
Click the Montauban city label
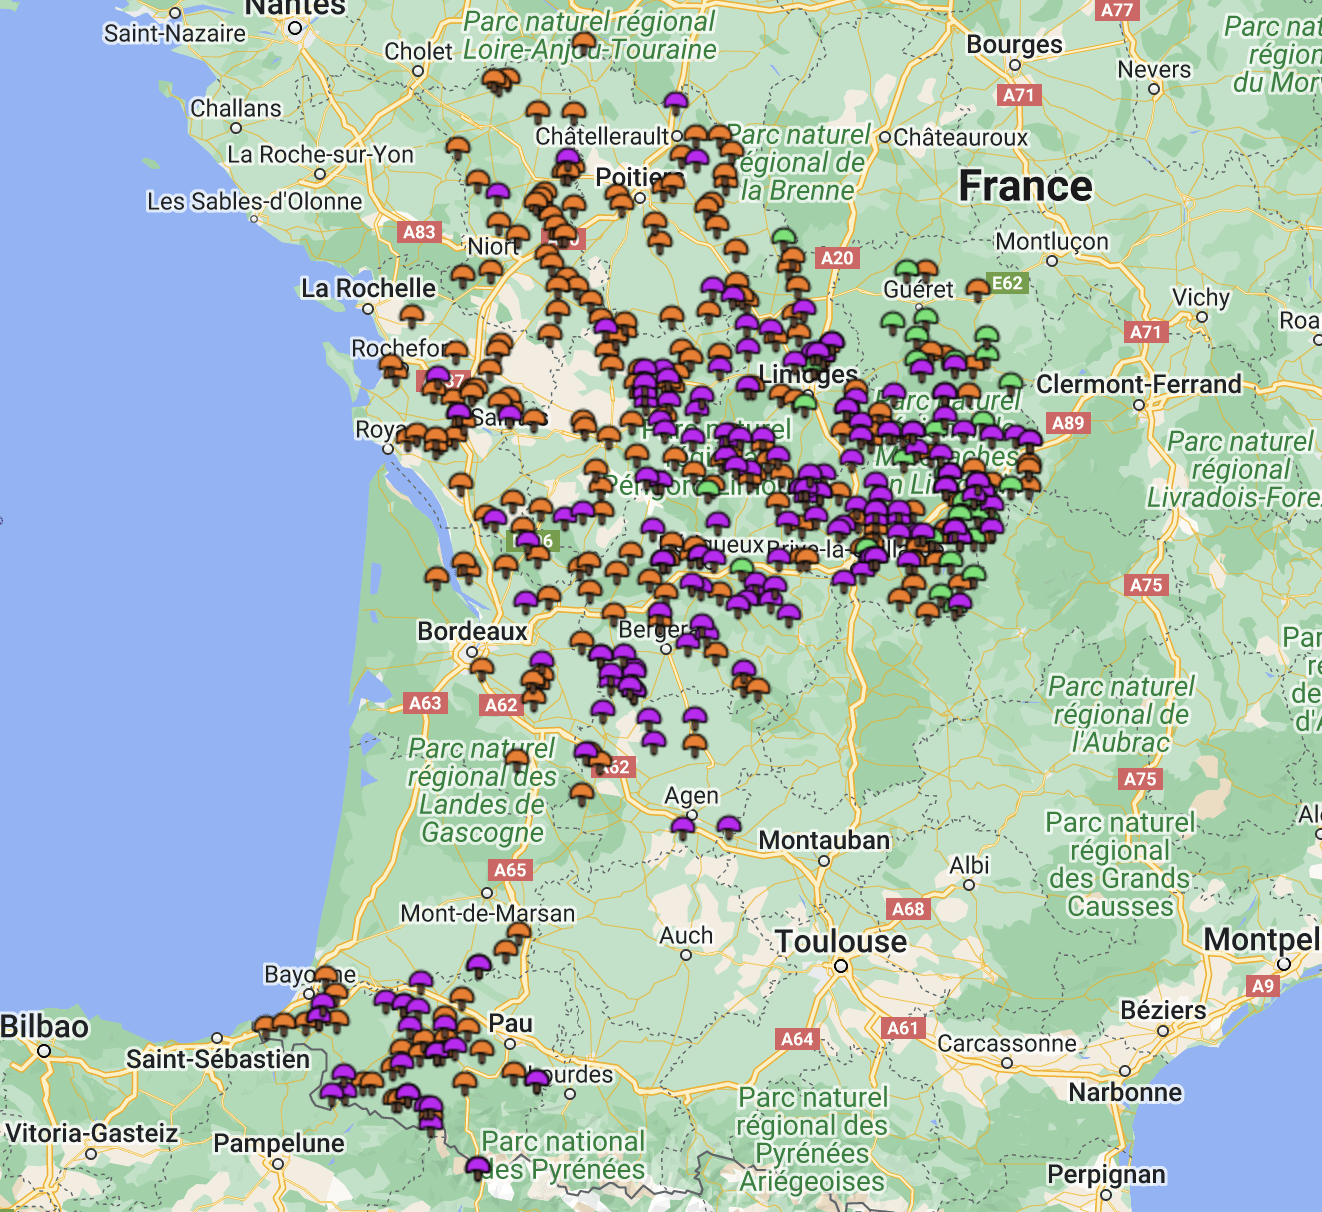(824, 840)
